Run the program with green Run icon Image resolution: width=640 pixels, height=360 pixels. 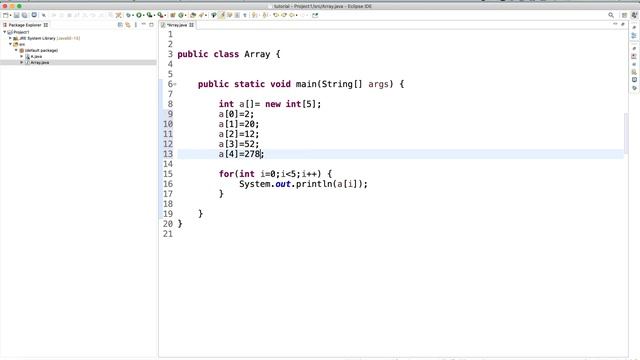(x=139, y=15)
